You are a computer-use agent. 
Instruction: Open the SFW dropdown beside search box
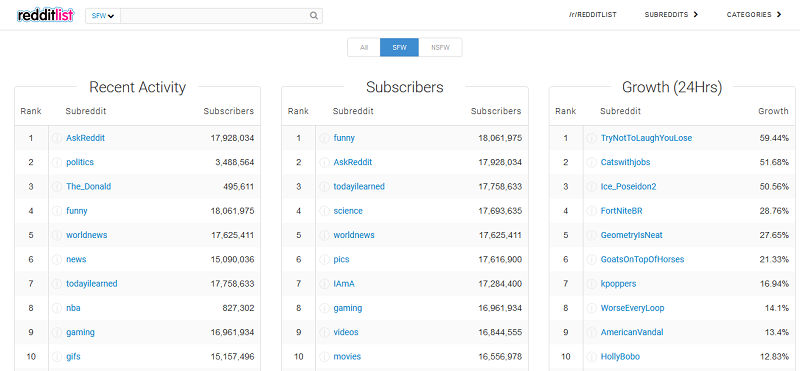click(103, 15)
